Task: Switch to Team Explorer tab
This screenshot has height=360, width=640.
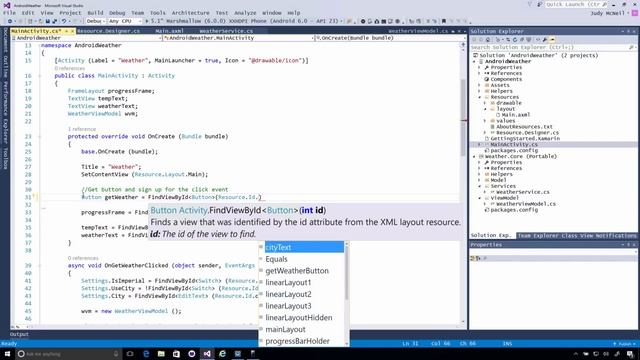Action: pos(538,236)
